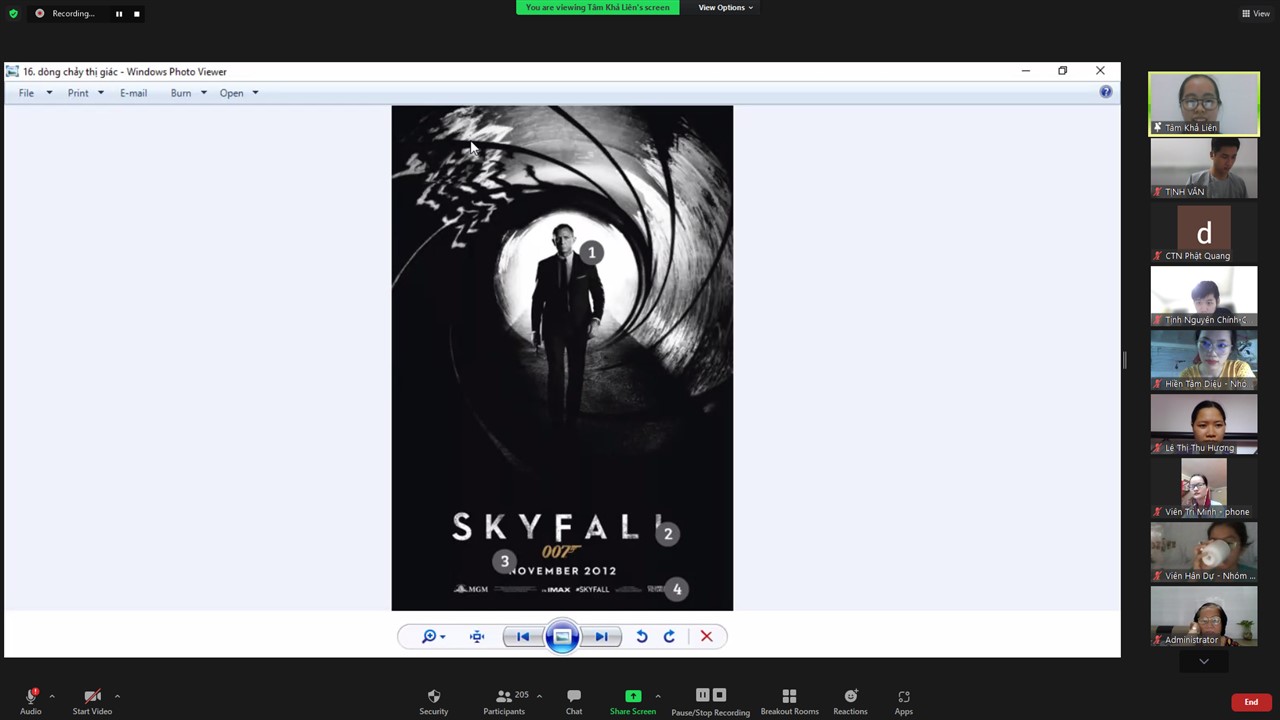Open the File menu
The height and width of the screenshot is (720, 1280).
click(26, 93)
